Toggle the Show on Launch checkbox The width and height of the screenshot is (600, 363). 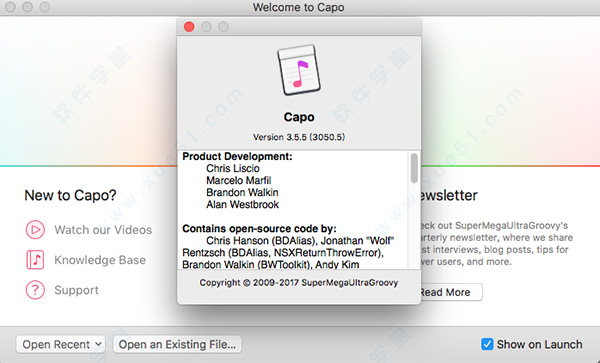[487, 344]
